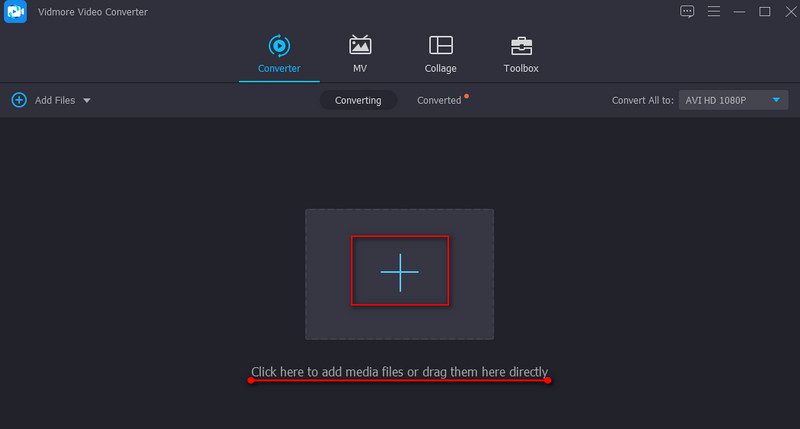Open the AVI HD 1080P format box
This screenshot has width=800, height=429.
point(720,101)
